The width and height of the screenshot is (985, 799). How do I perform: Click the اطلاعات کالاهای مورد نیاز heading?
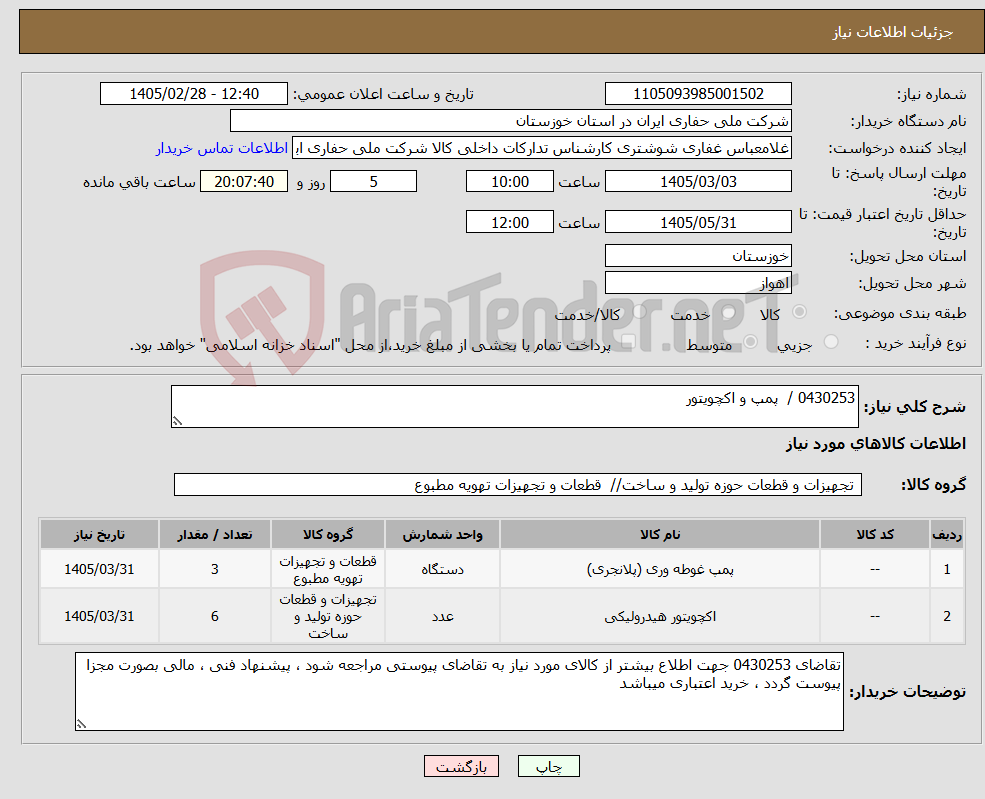pos(876,443)
